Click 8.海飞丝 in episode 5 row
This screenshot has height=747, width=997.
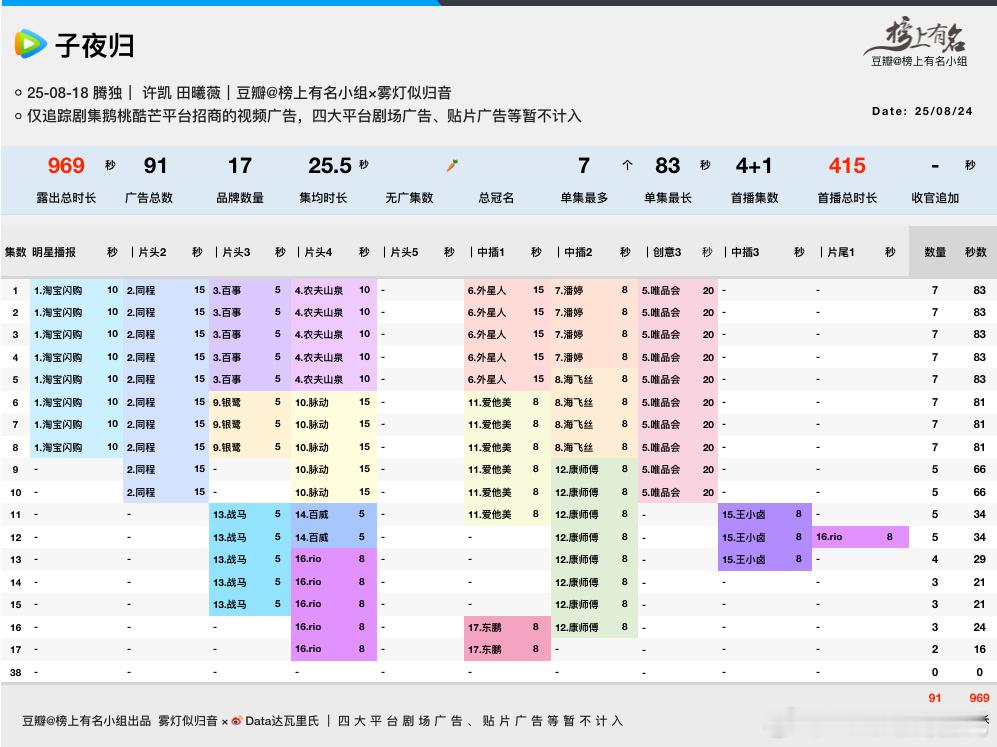[574, 380]
